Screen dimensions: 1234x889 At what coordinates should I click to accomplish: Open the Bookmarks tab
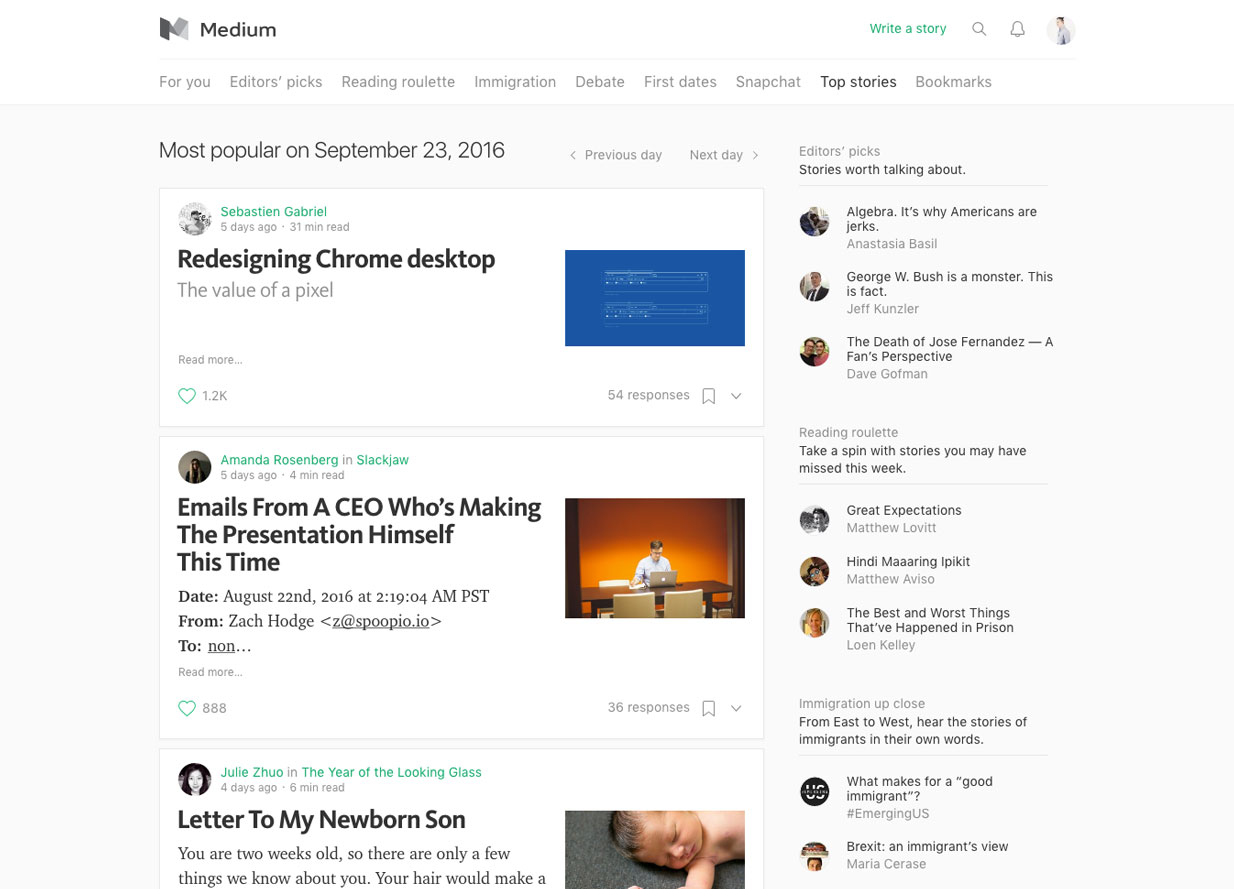coord(953,82)
